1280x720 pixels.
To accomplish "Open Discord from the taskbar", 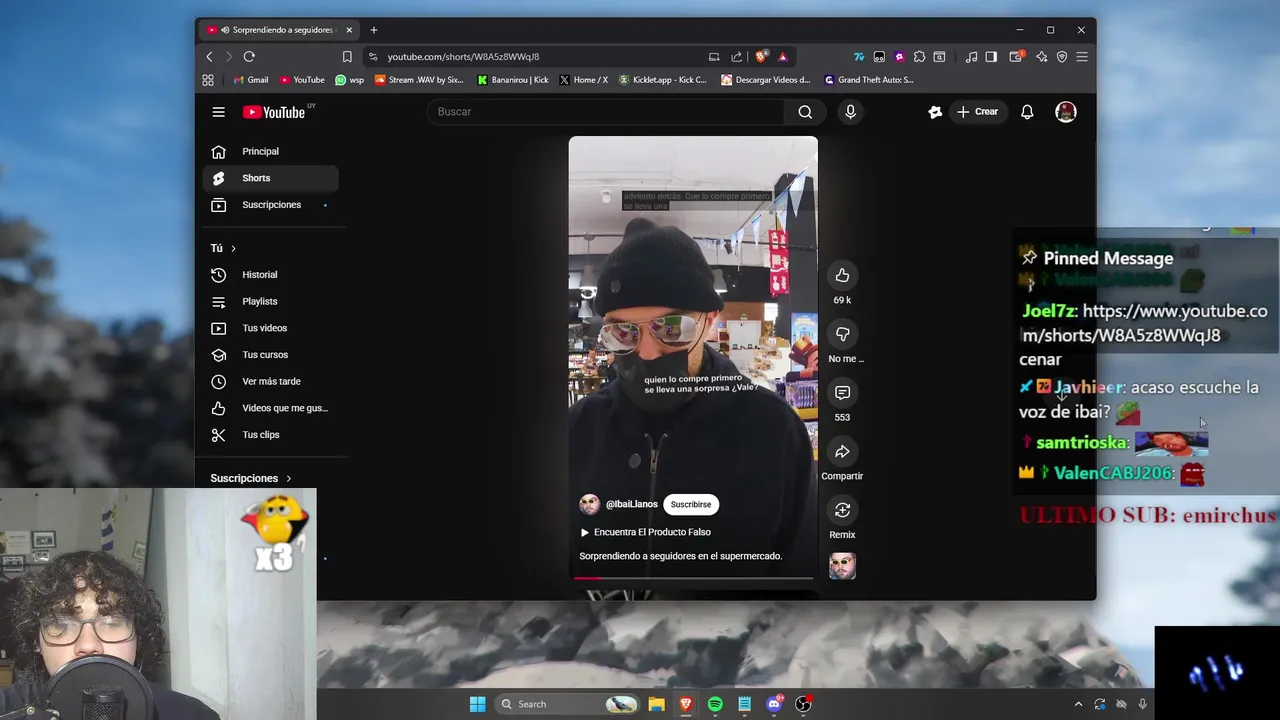I will click(x=774, y=704).
